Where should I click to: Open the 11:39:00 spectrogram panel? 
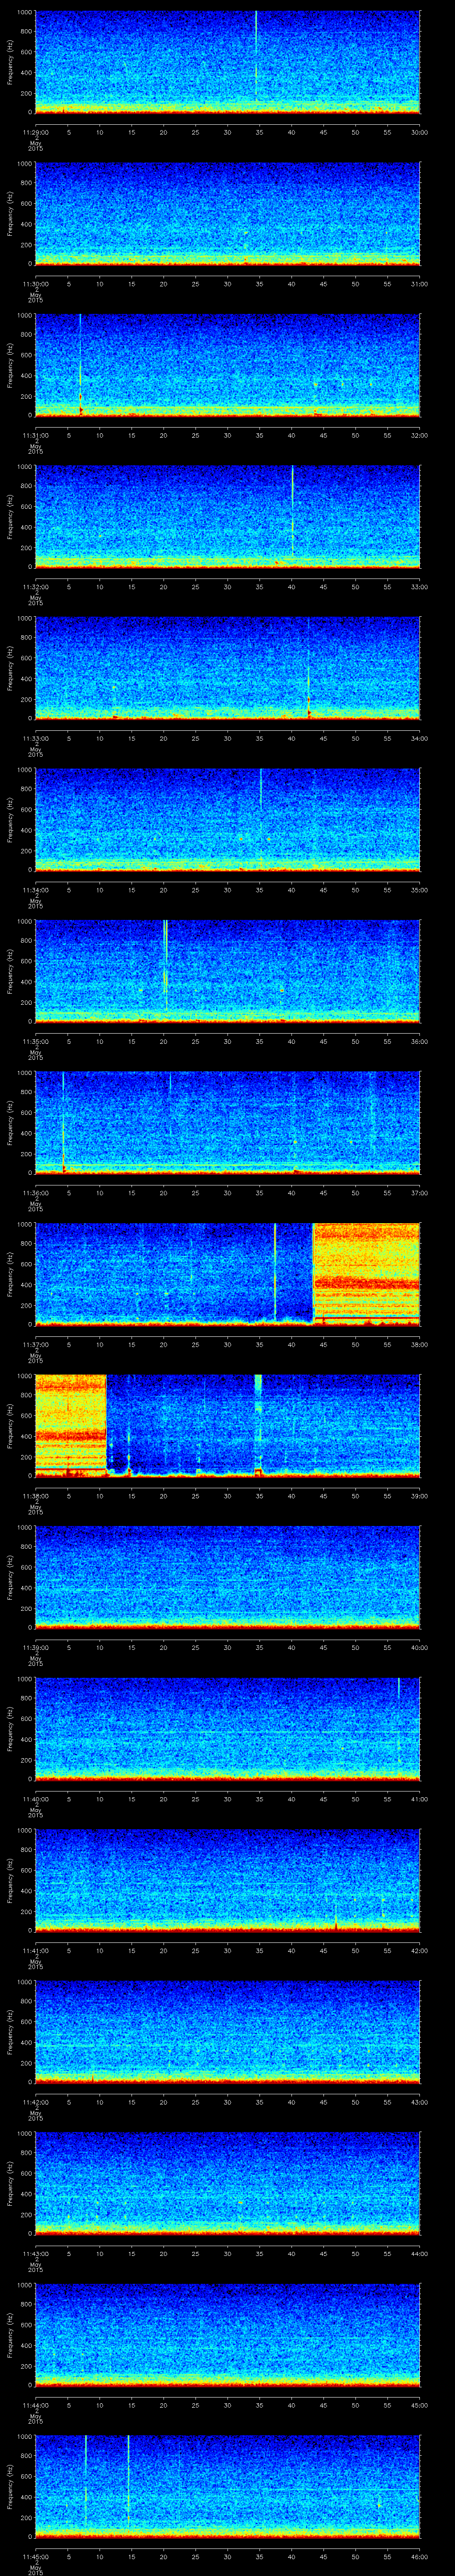[x=227, y=1577]
